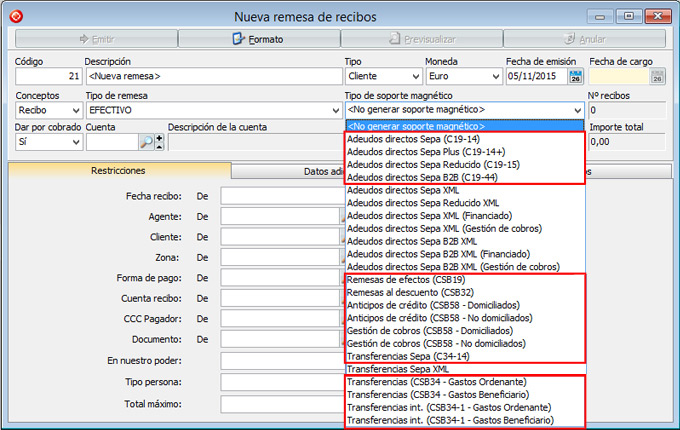Click the Cuenta search magnifier icon
The height and width of the screenshot is (430, 680).
146,142
